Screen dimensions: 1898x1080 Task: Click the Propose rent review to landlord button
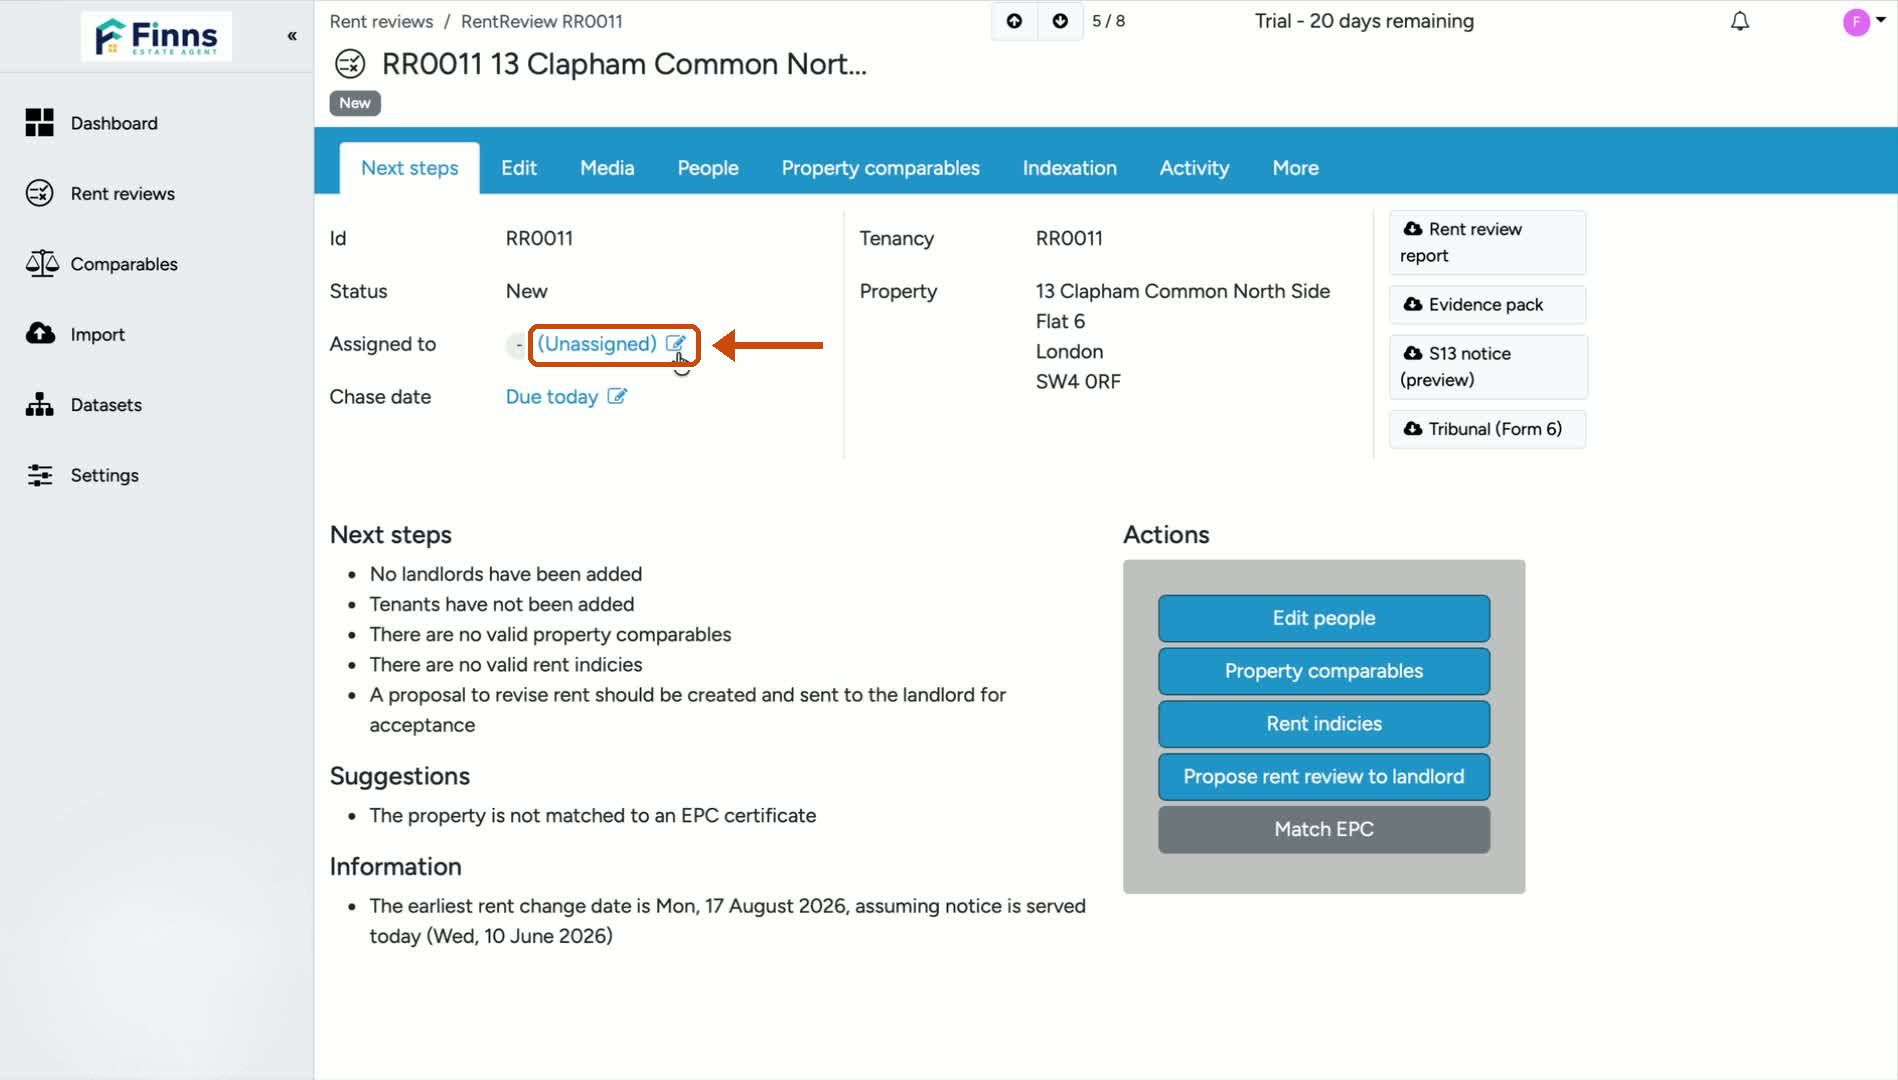[1323, 776]
